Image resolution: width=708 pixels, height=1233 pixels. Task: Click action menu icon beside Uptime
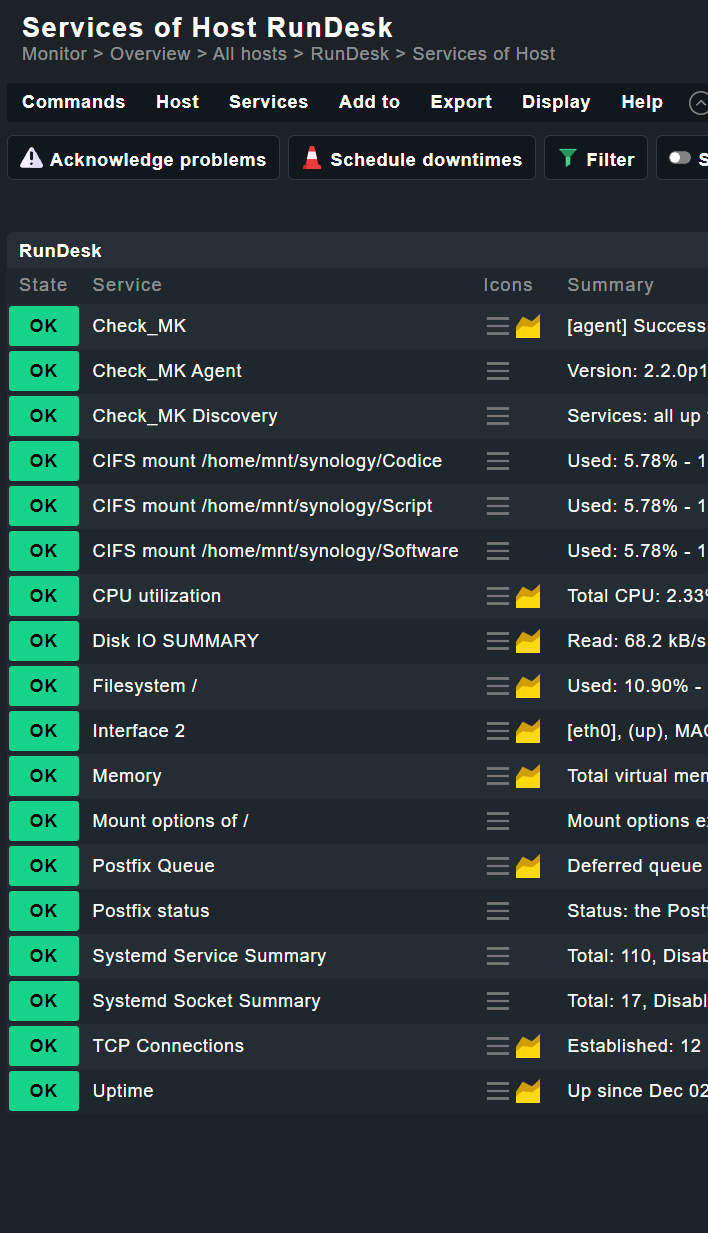point(497,1091)
